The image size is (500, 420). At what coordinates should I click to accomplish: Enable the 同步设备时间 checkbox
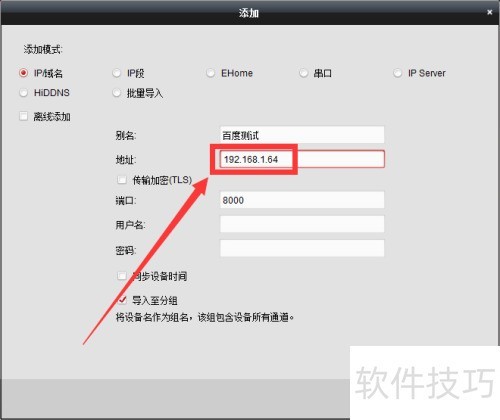pos(122,276)
